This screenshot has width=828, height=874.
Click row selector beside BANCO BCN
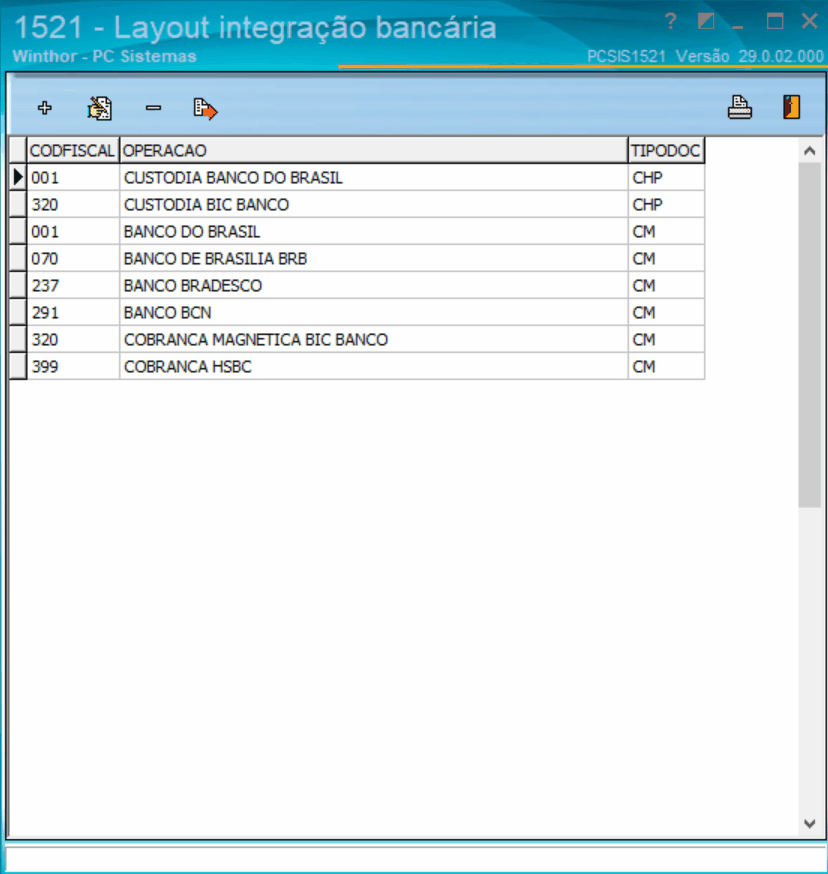(18, 313)
